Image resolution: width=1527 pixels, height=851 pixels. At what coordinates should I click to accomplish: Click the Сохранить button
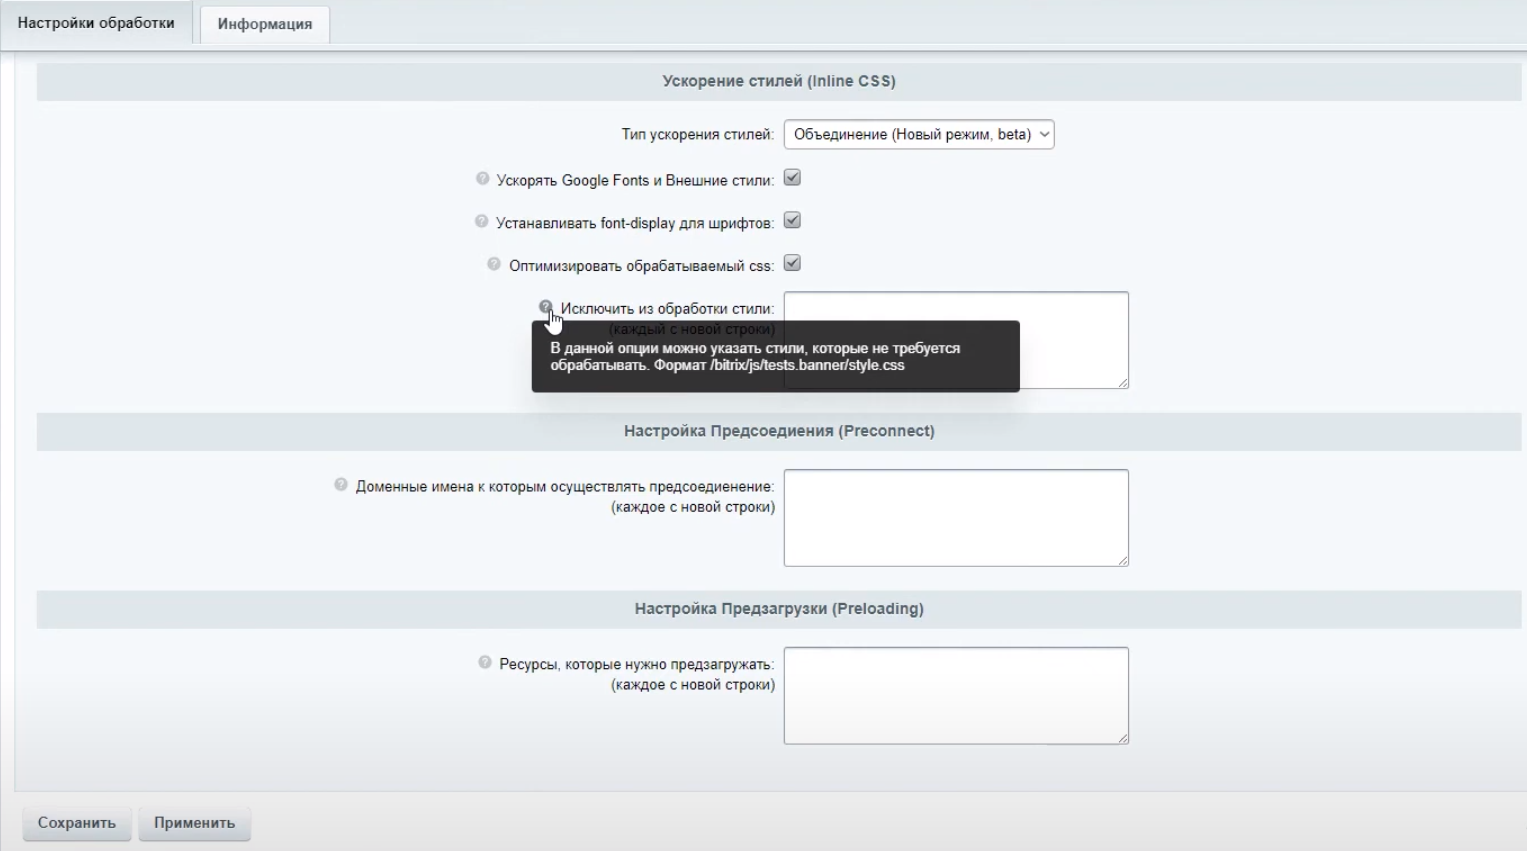click(x=77, y=823)
